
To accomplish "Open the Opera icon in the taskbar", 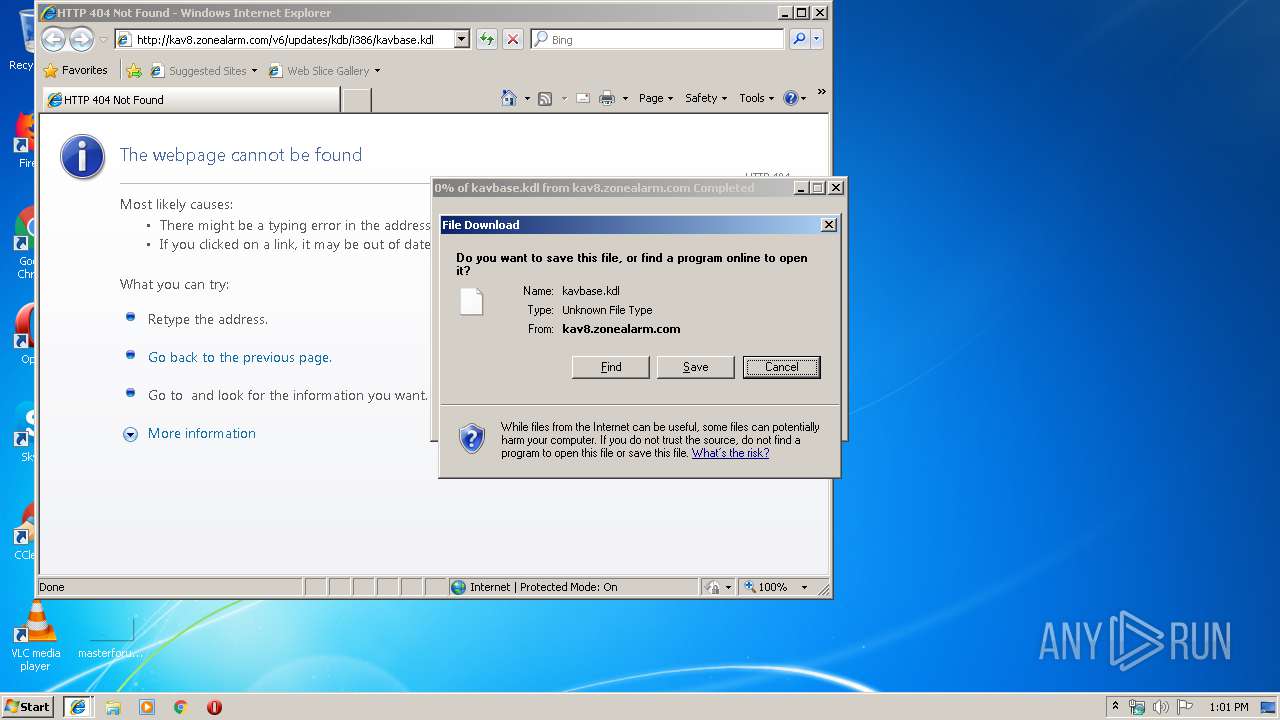I will [x=214, y=707].
